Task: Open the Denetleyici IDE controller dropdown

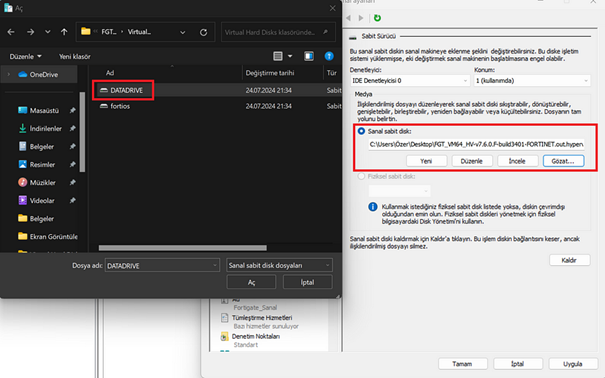Action: 410,81
